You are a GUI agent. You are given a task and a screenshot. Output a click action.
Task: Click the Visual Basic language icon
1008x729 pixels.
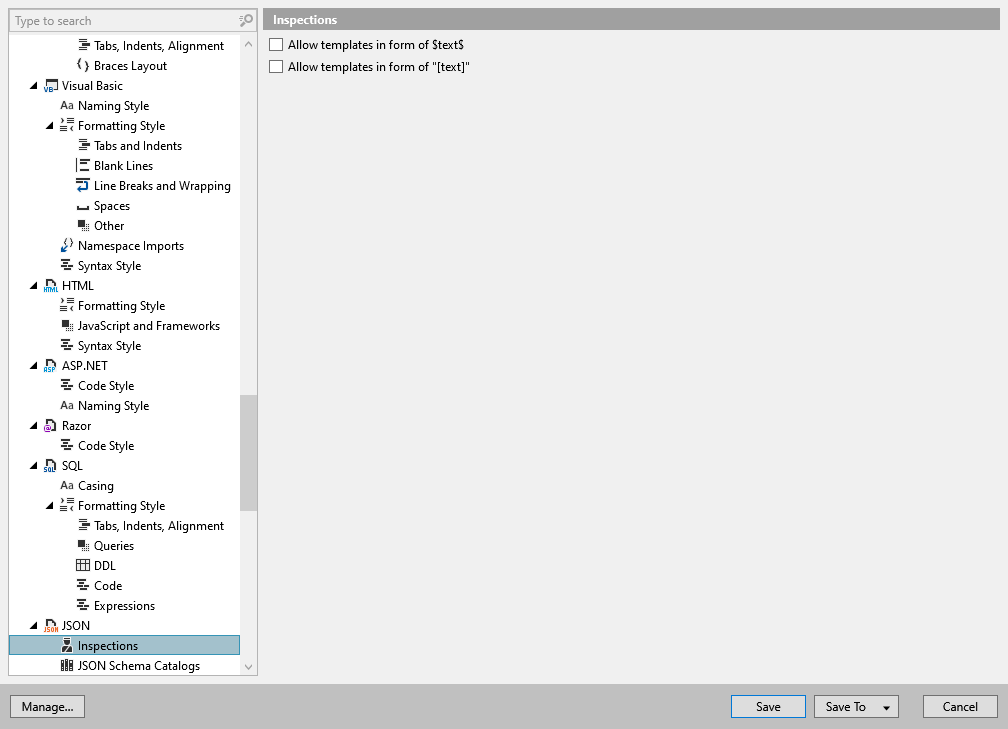pos(51,86)
